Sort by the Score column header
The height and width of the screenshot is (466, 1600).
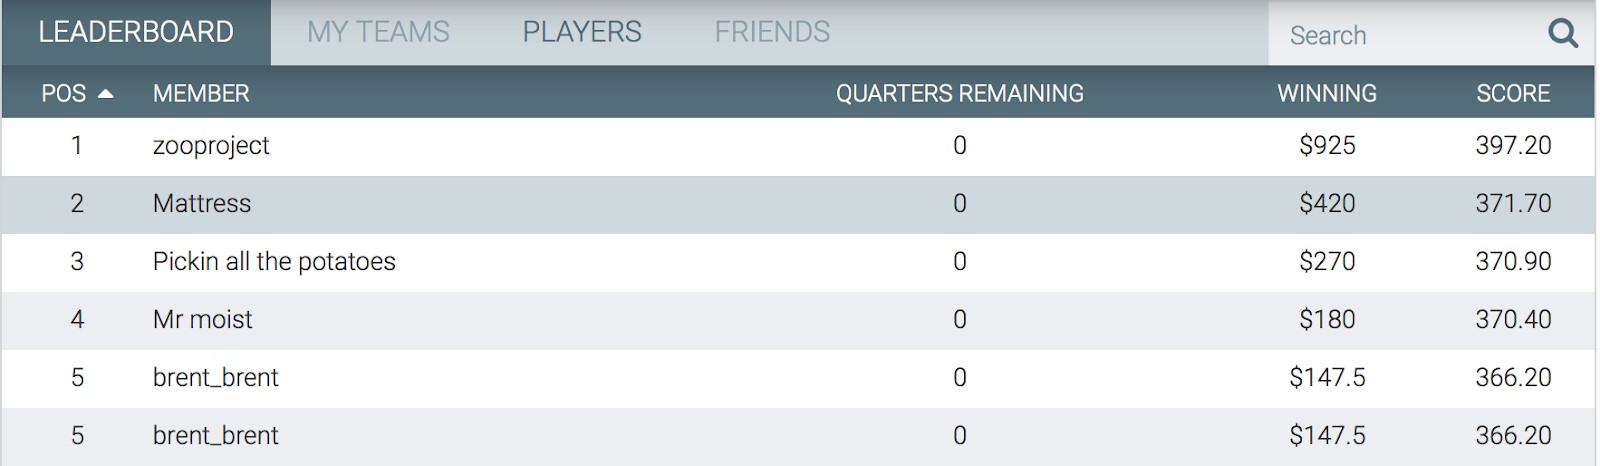coord(1513,94)
